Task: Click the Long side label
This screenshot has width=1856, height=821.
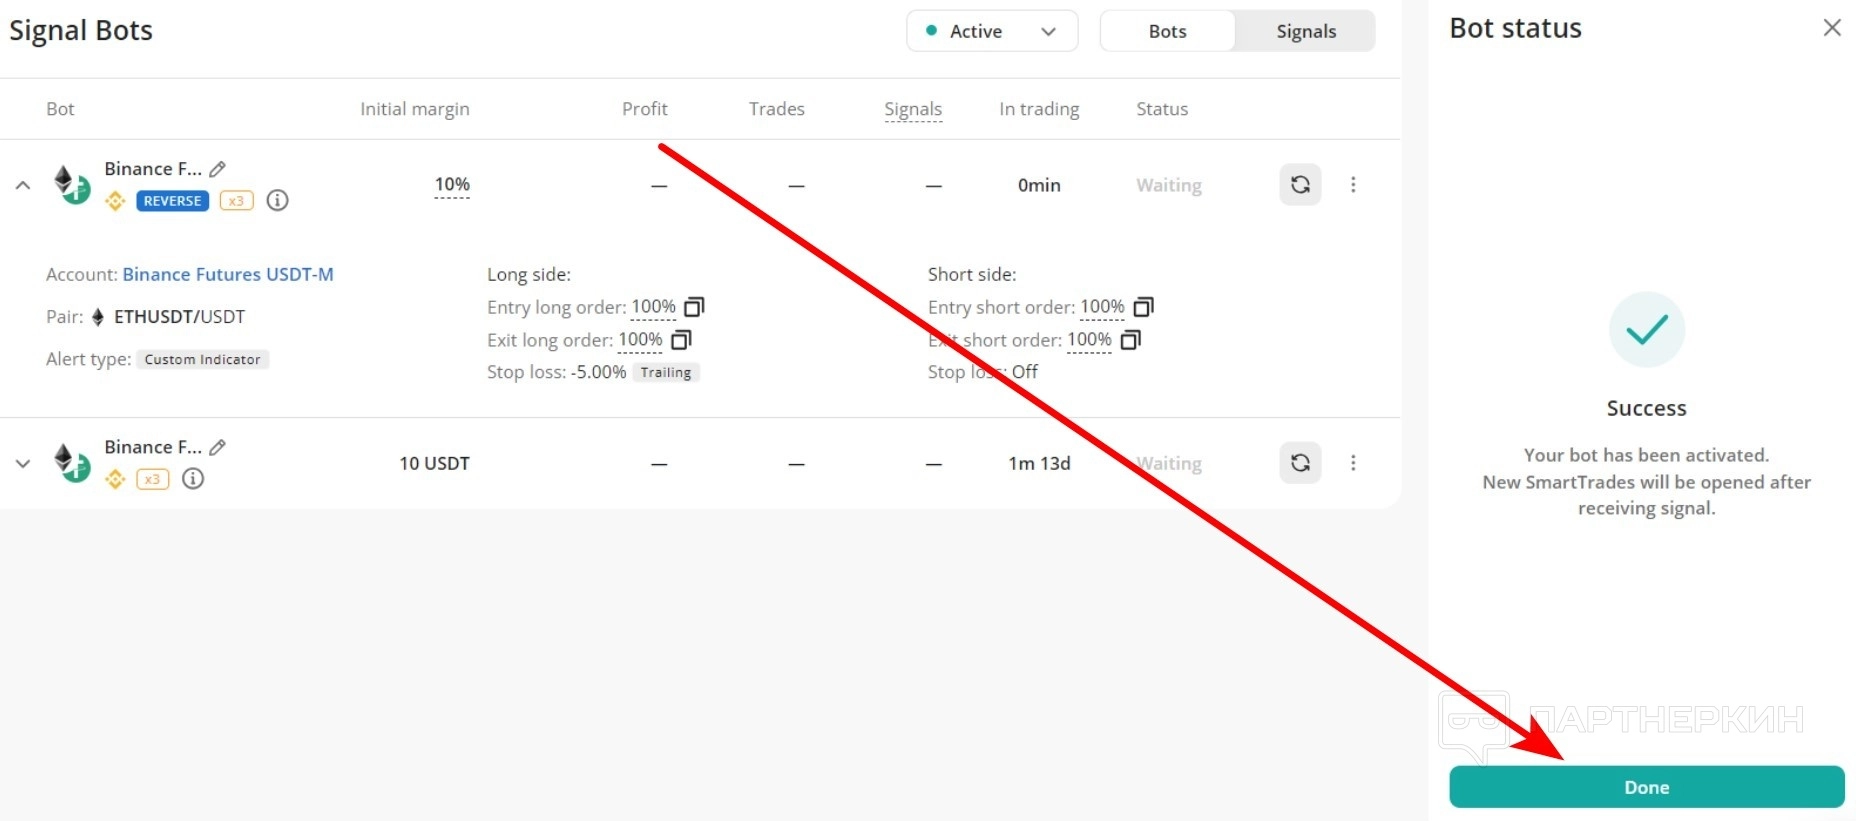Action: [529, 274]
